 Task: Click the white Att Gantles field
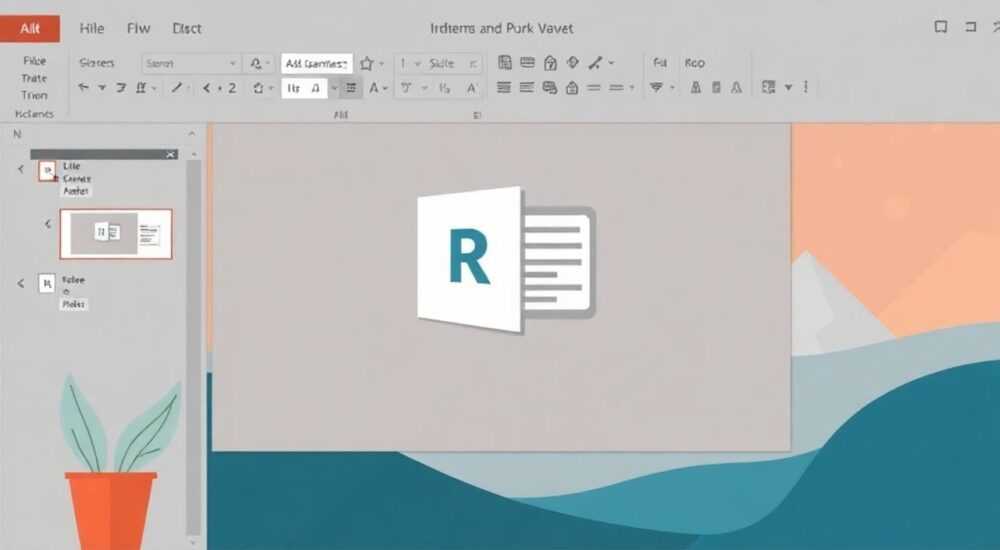click(317, 63)
